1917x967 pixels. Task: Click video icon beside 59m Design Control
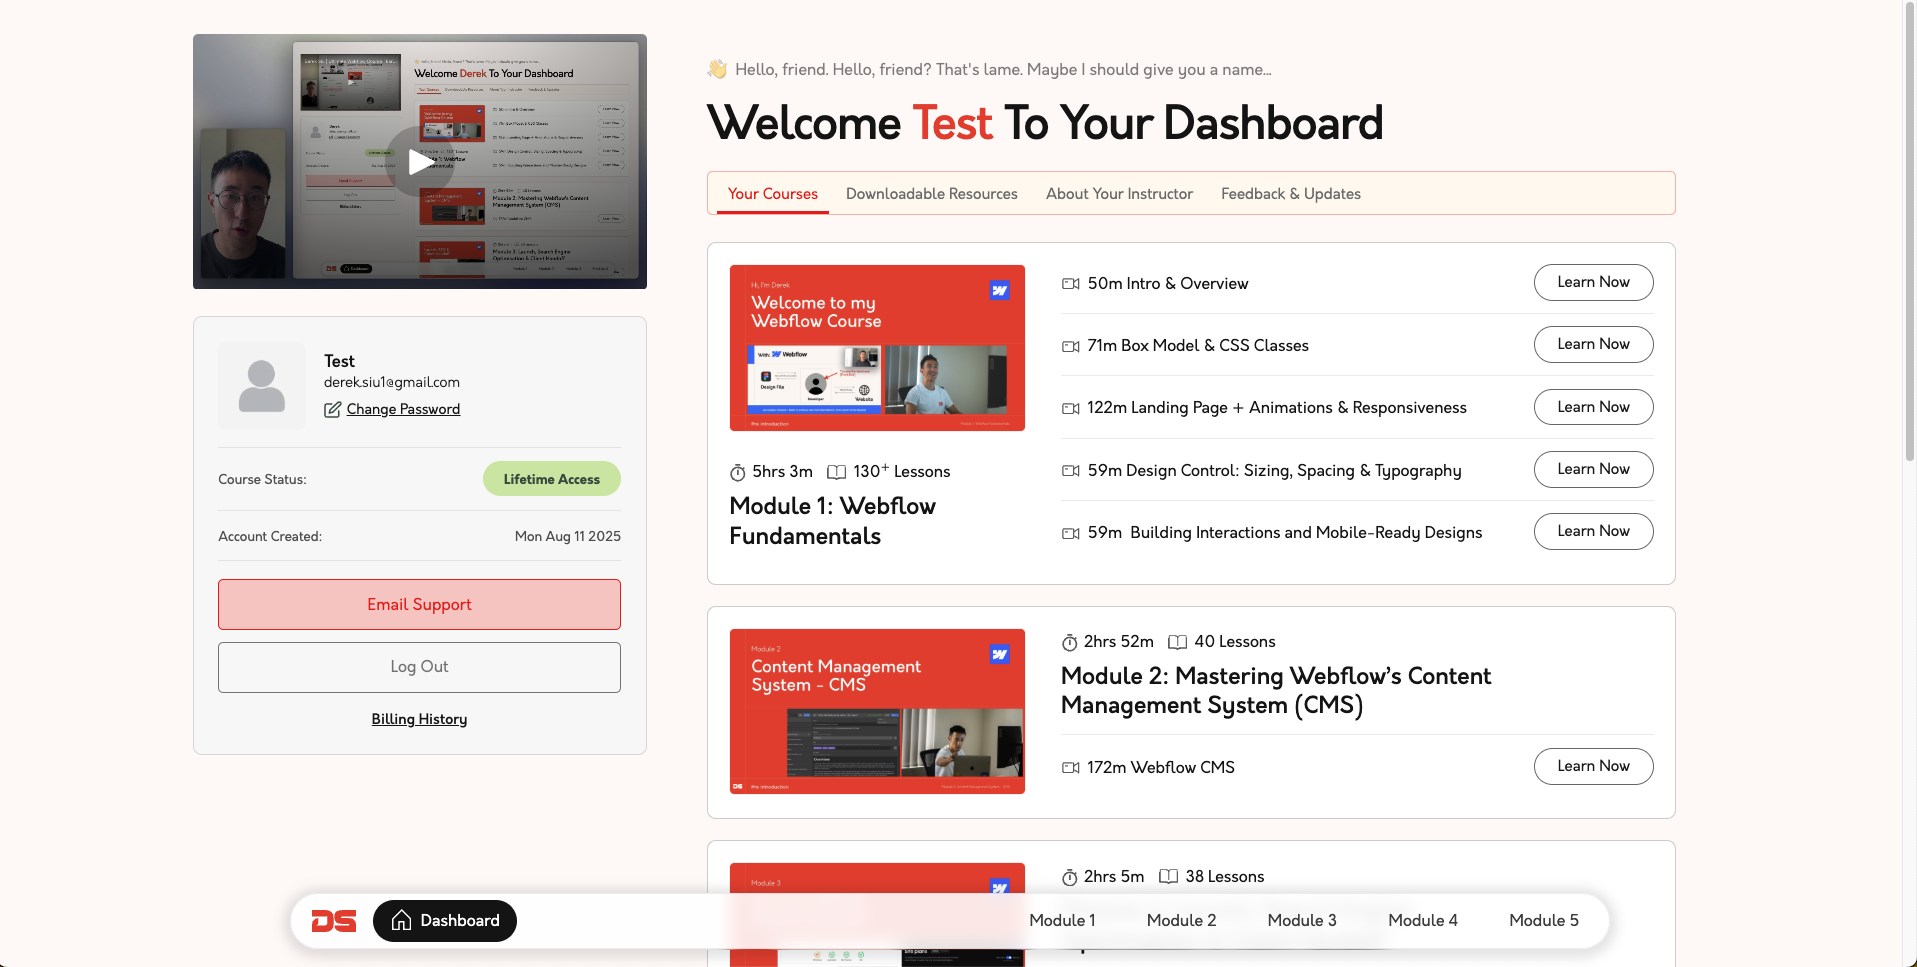pyautogui.click(x=1070, y=471)
